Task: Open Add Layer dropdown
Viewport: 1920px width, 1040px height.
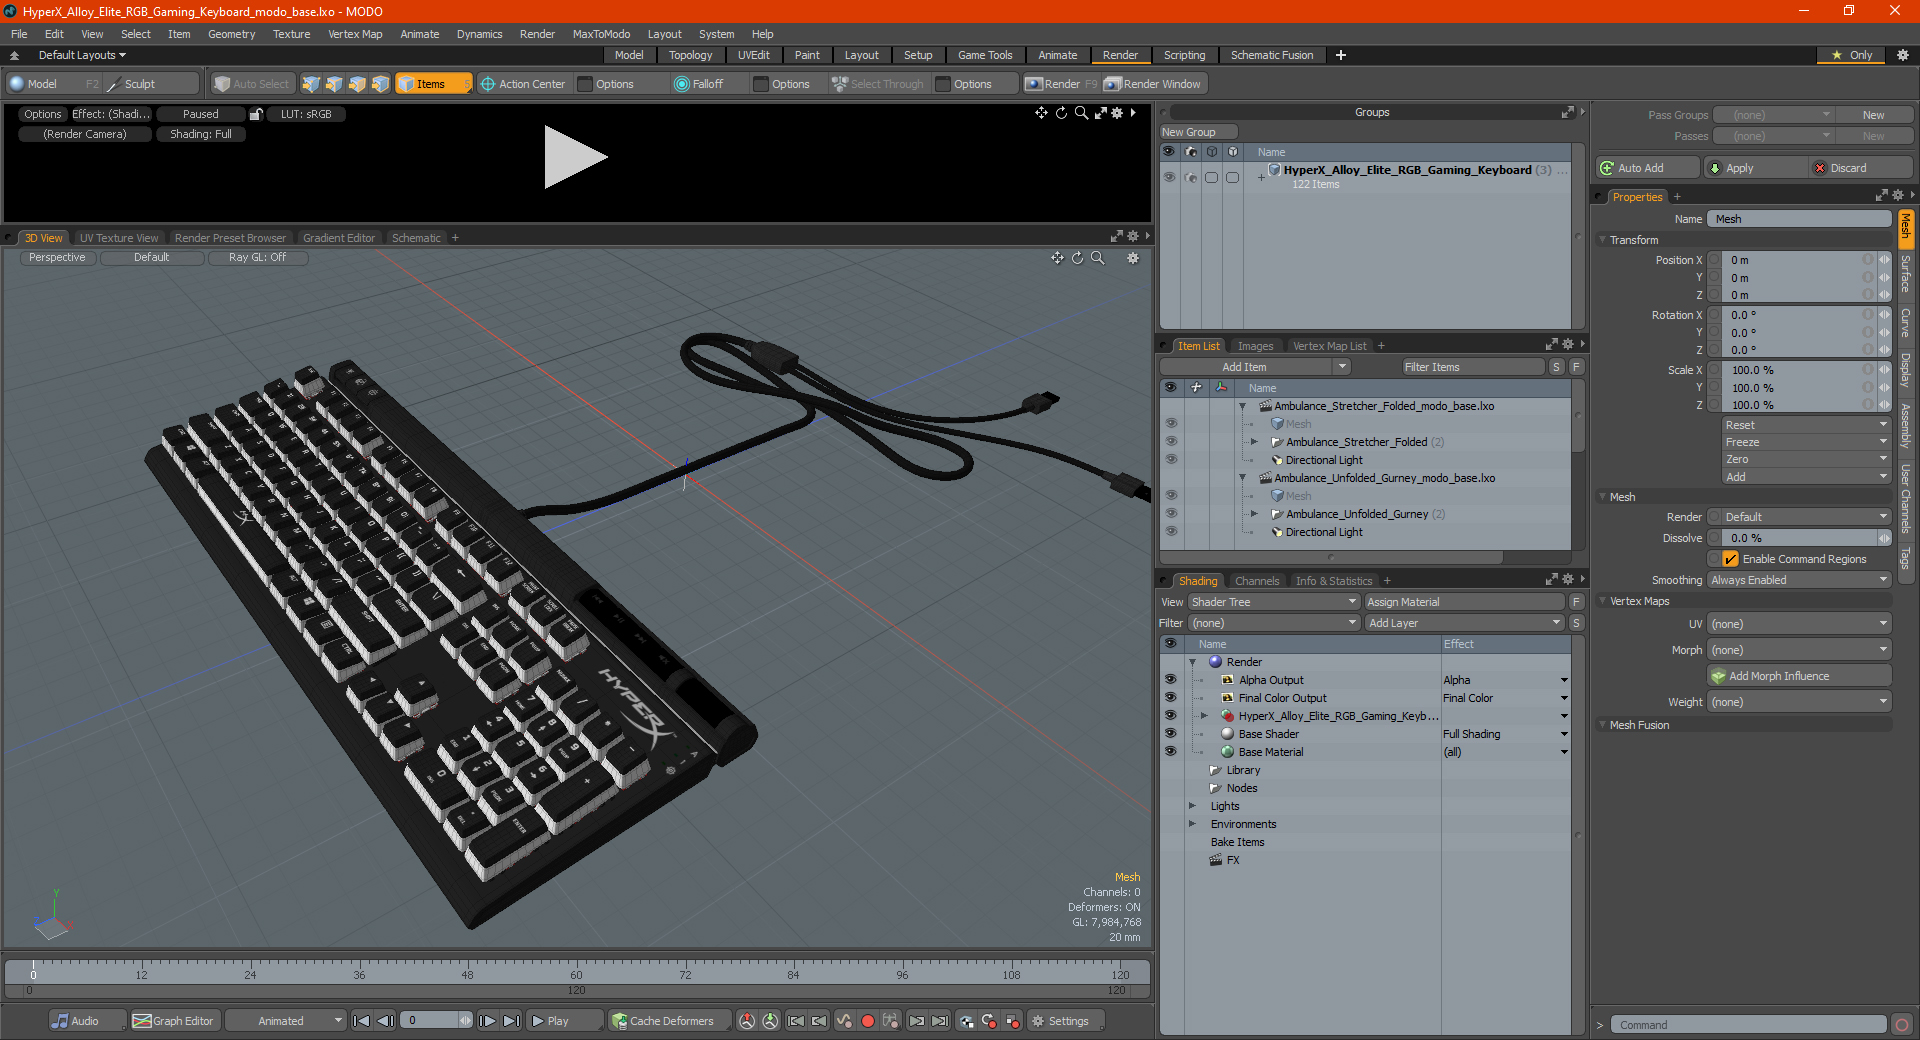Action: (x=1464, y=623)
